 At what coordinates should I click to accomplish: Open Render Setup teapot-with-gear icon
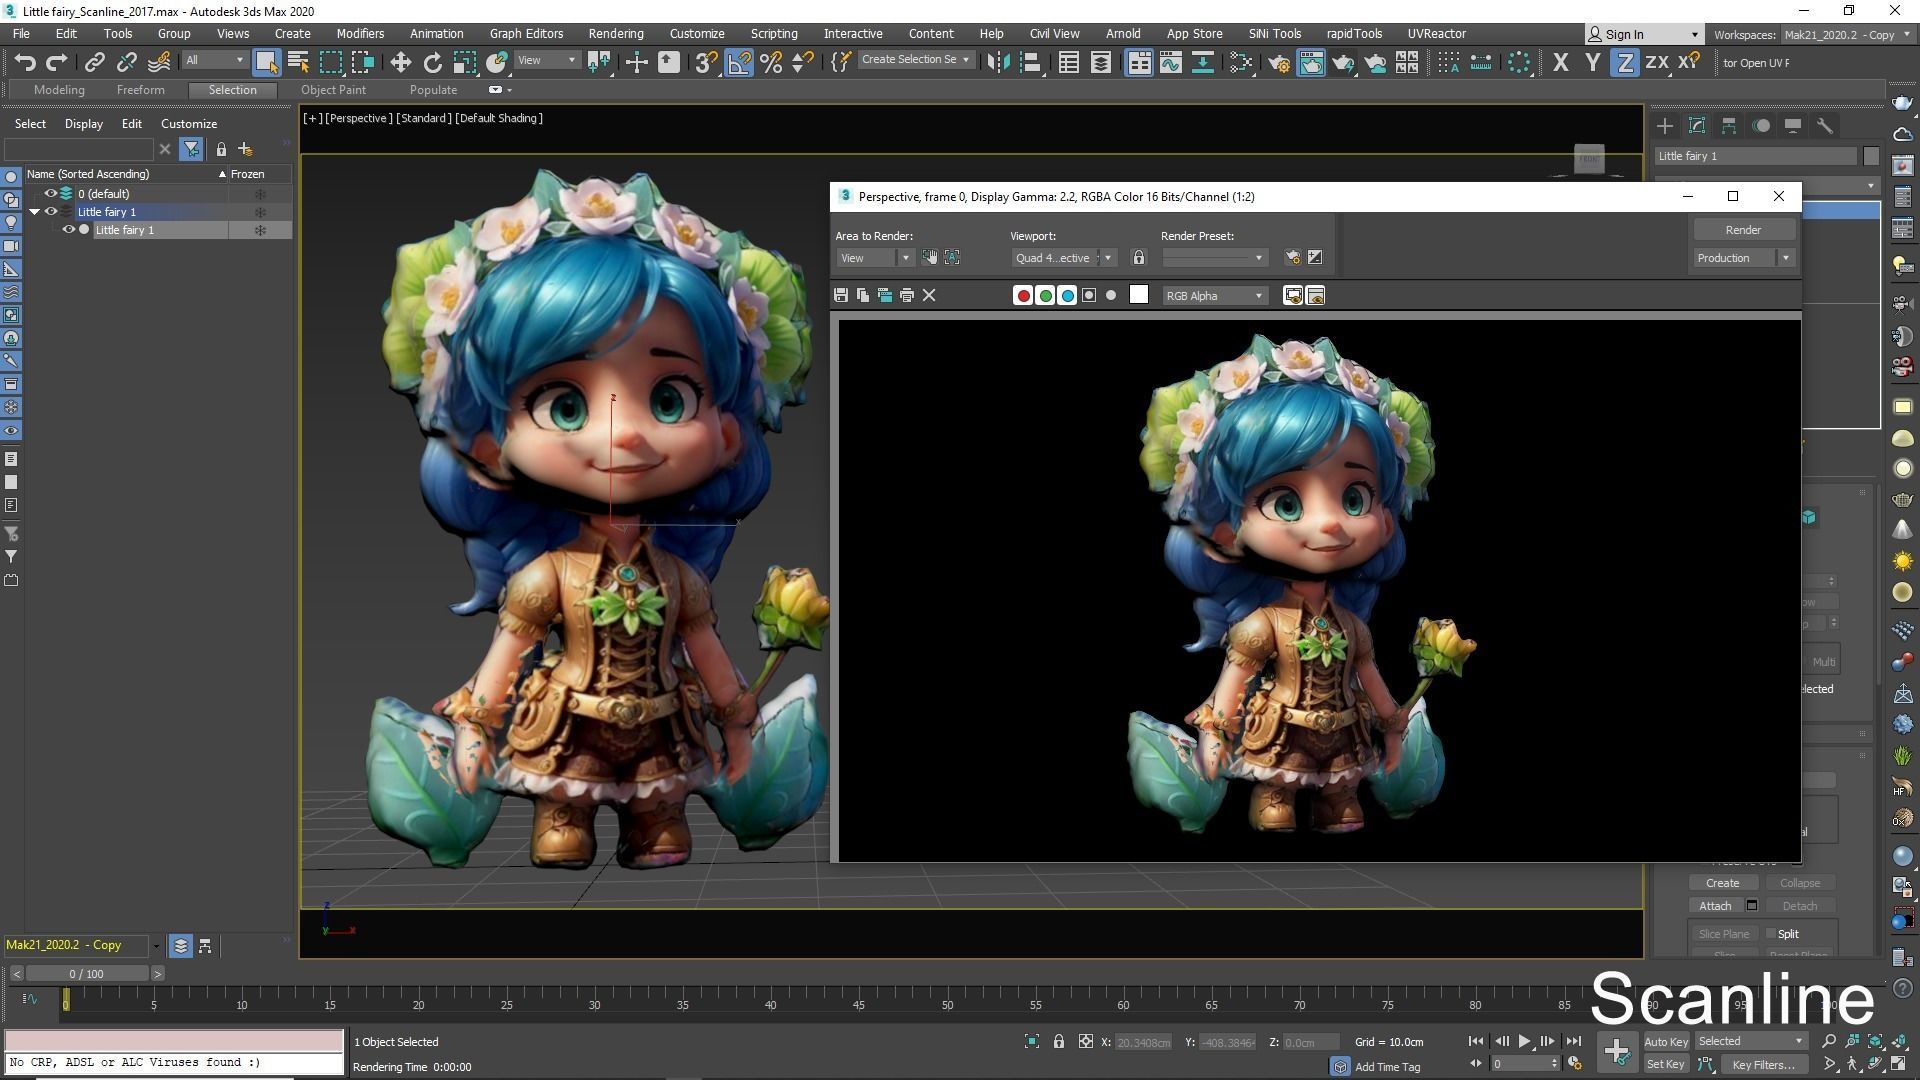point(1279,62)
